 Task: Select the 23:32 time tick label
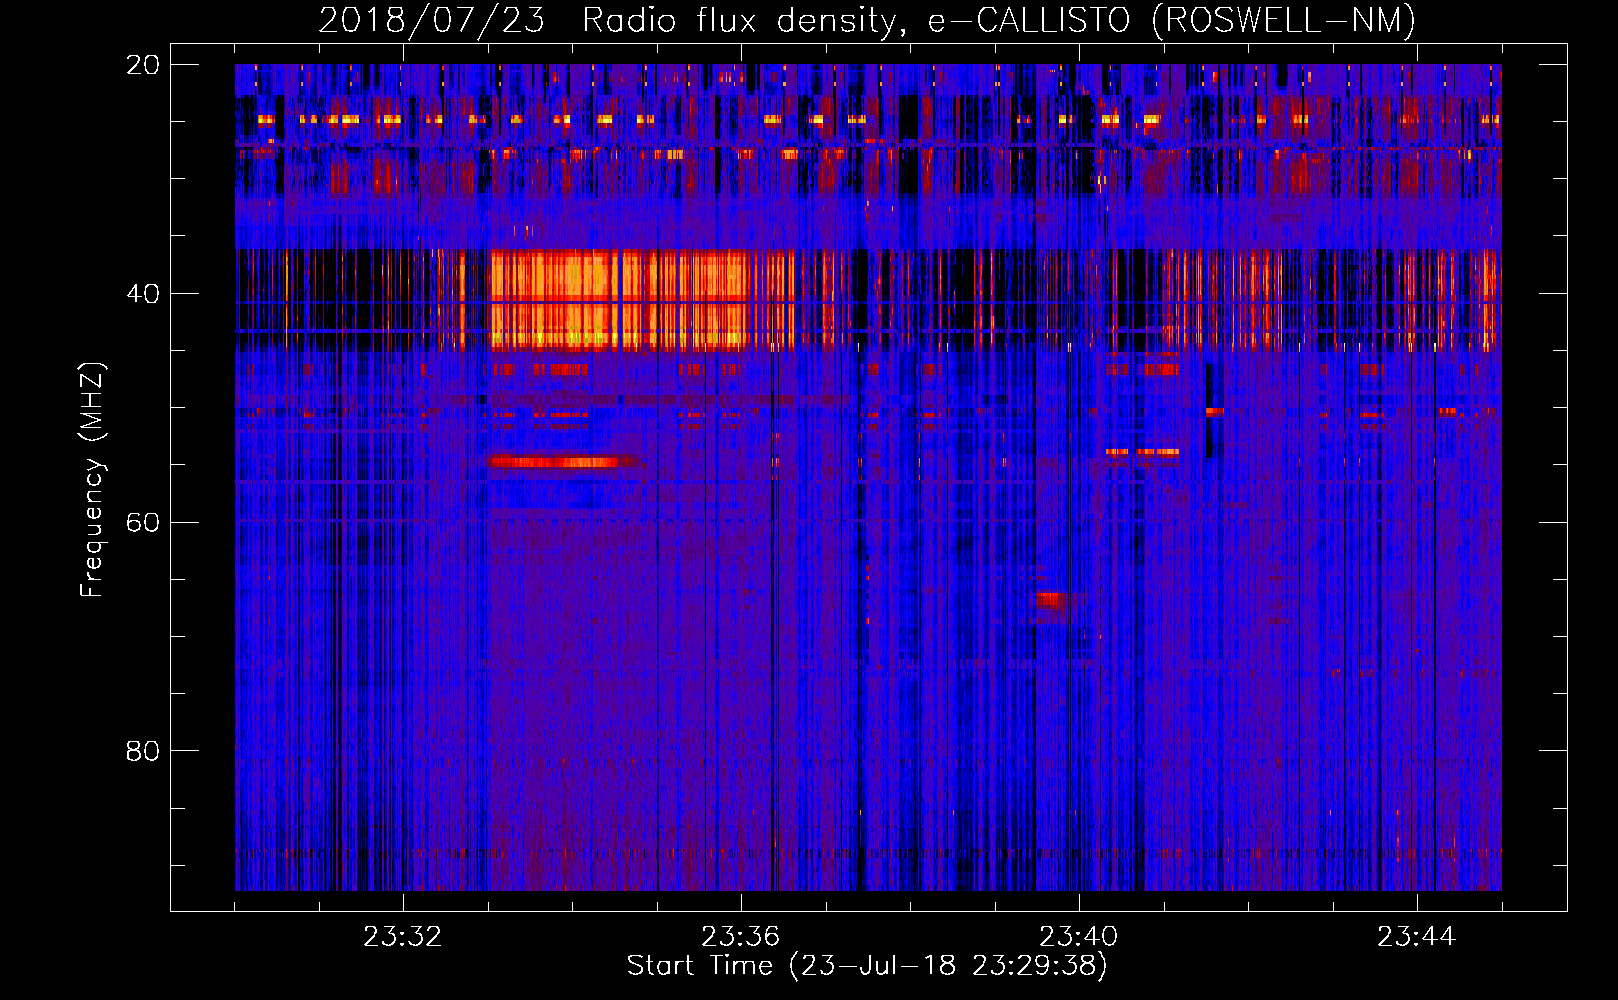[x=403, y=937]
